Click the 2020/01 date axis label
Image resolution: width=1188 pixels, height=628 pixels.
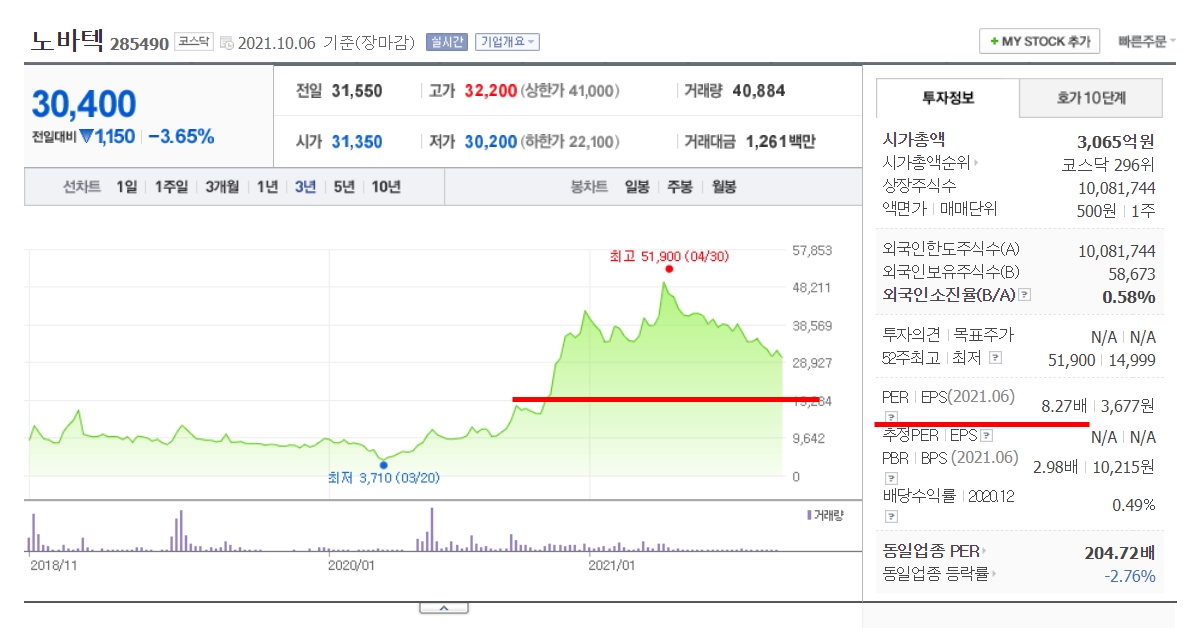pyautogui.click(x=351, y=565)
